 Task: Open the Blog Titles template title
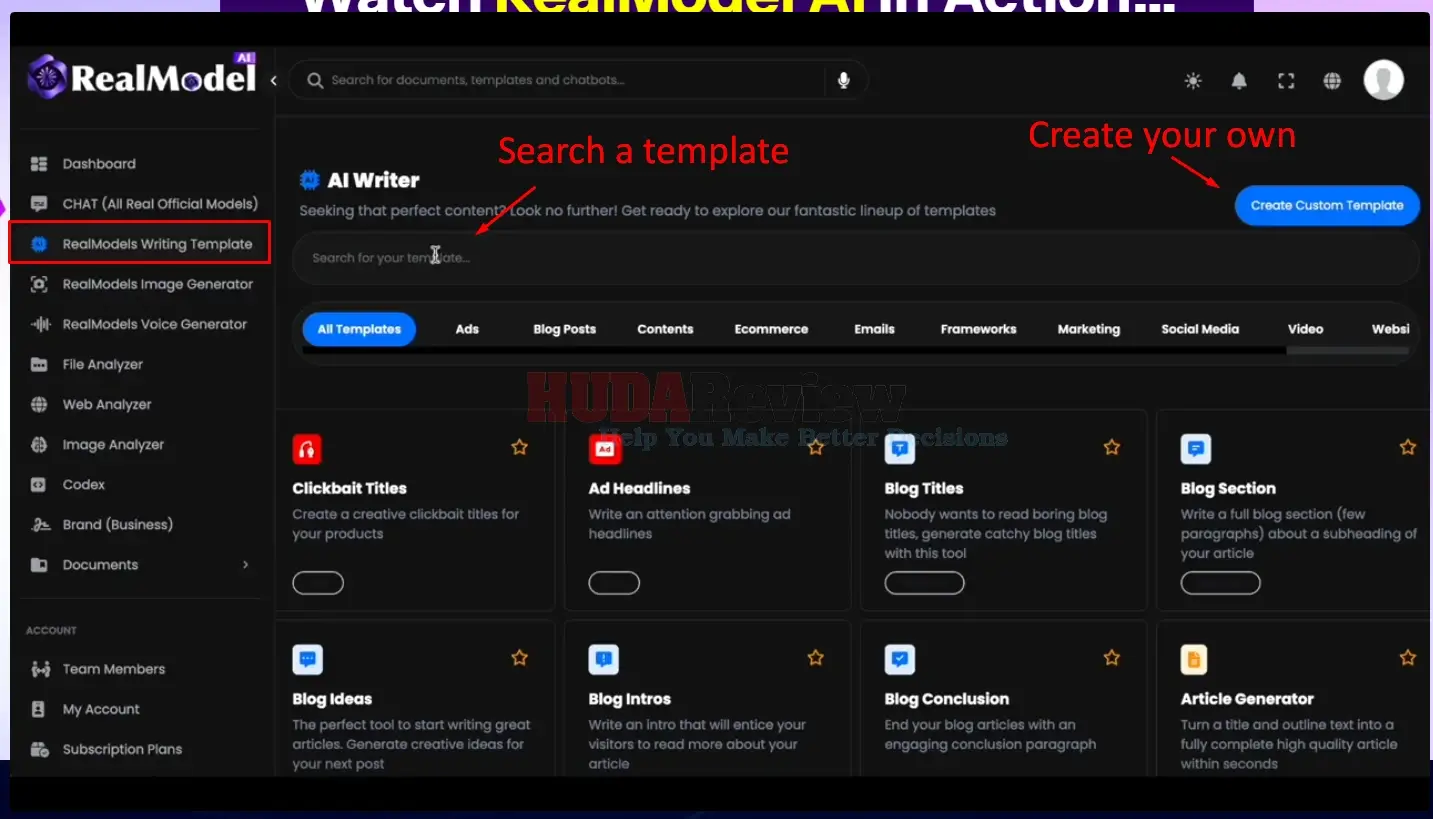tap(924, 489)
